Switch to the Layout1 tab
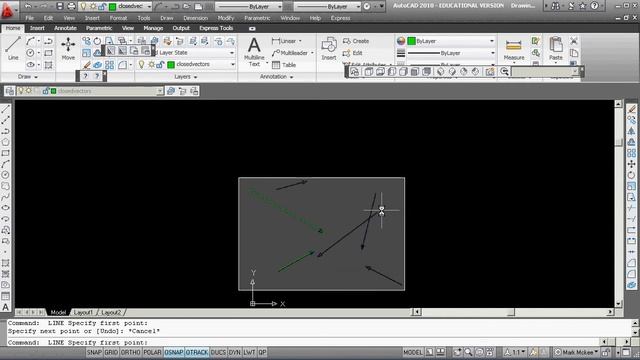This screenshot has width=640, height=360. (83, 312)
